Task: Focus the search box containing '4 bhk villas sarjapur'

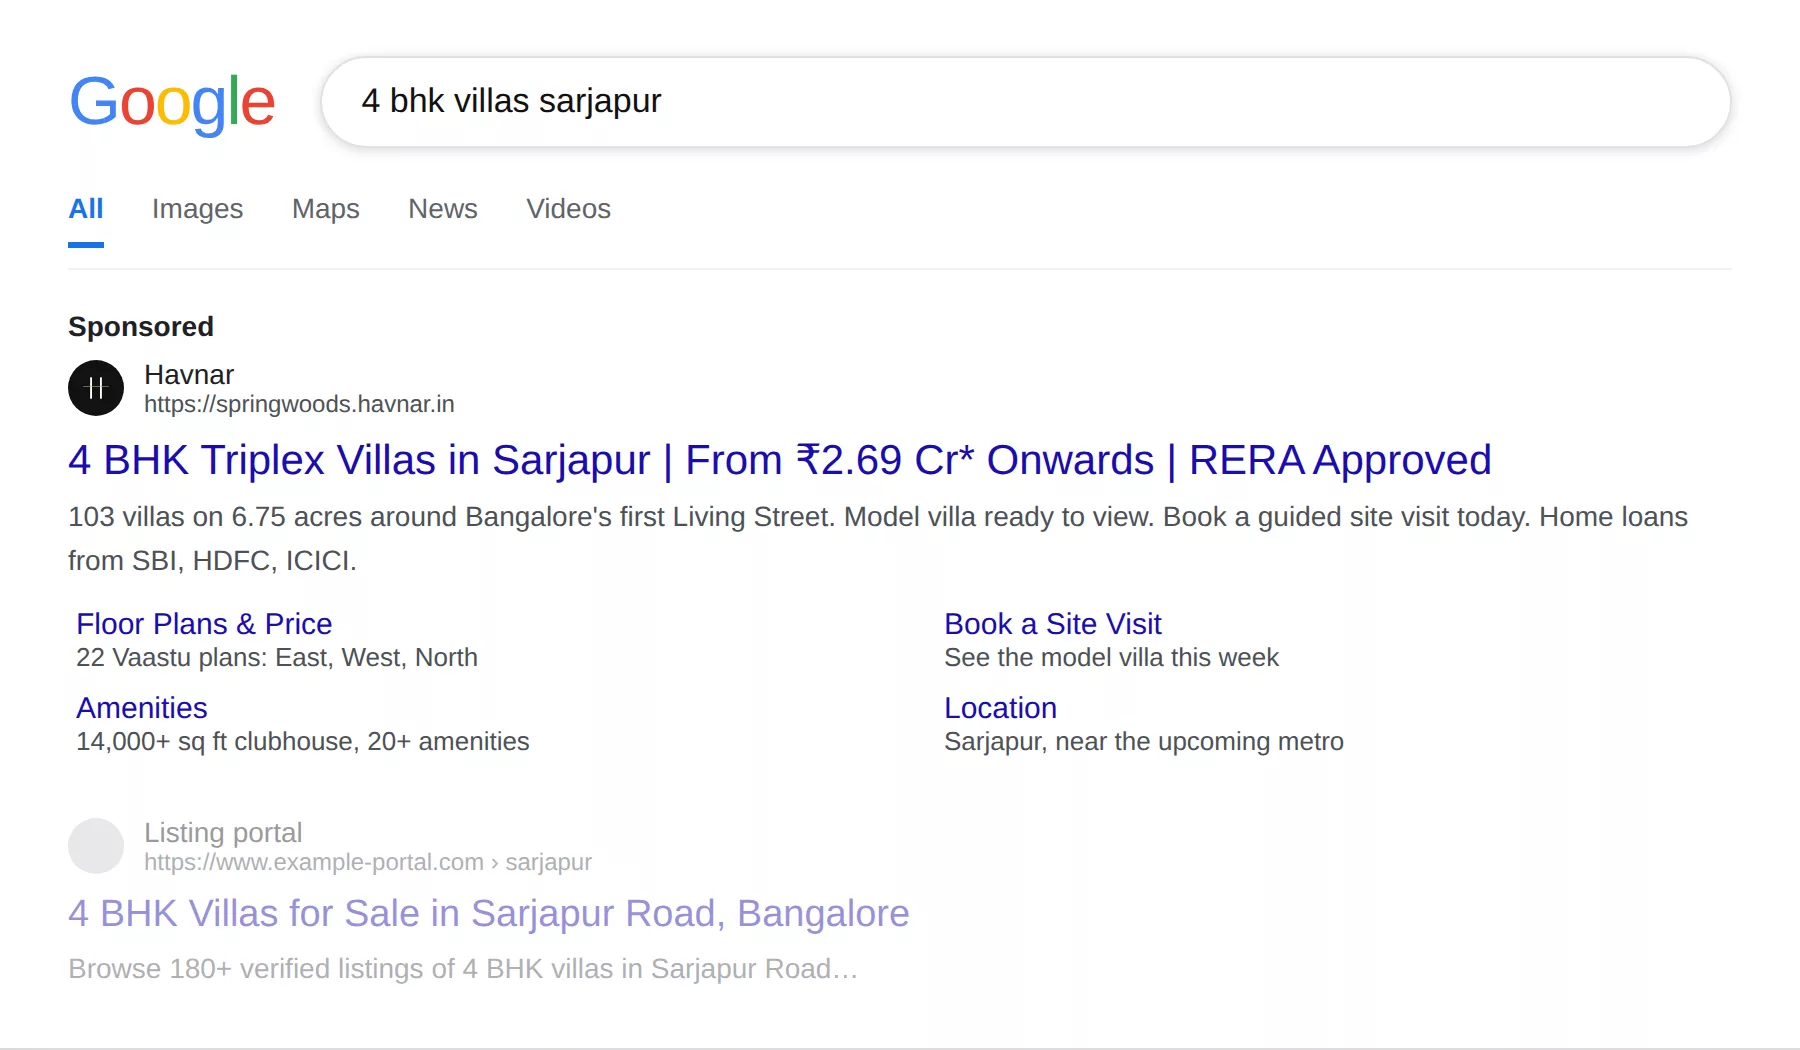Action: 1026,102
